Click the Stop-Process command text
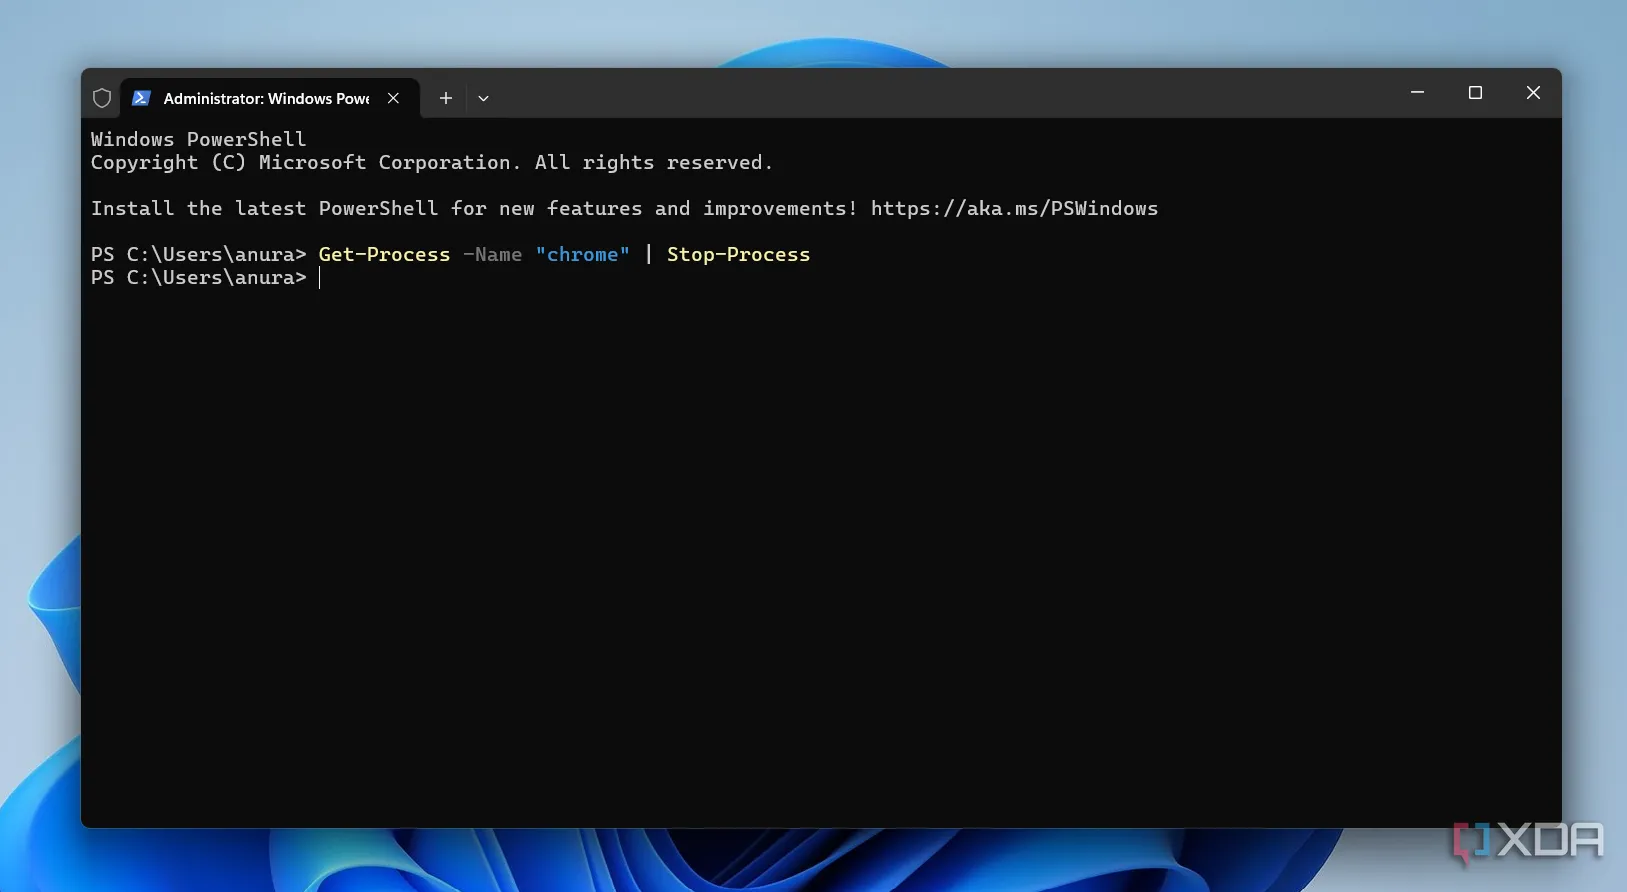 (x=738, y=254)
